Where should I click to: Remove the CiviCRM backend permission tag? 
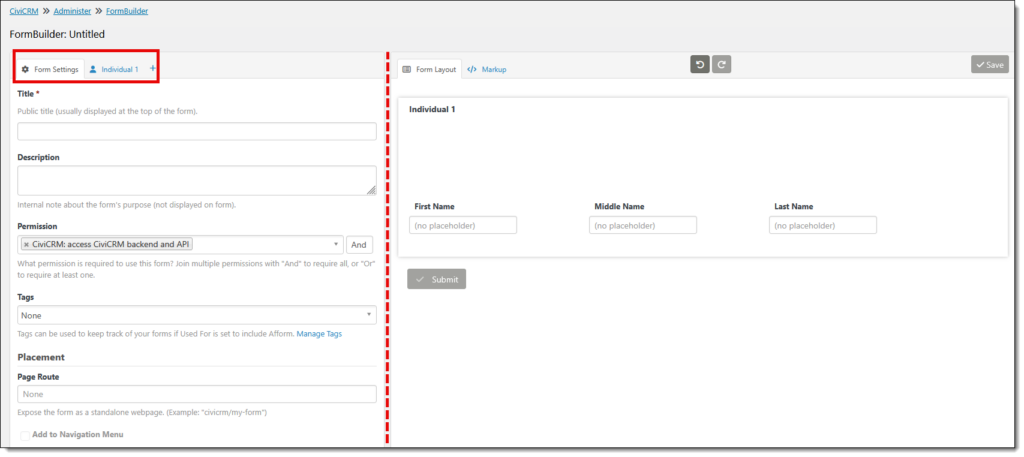[x=26, y=244]
